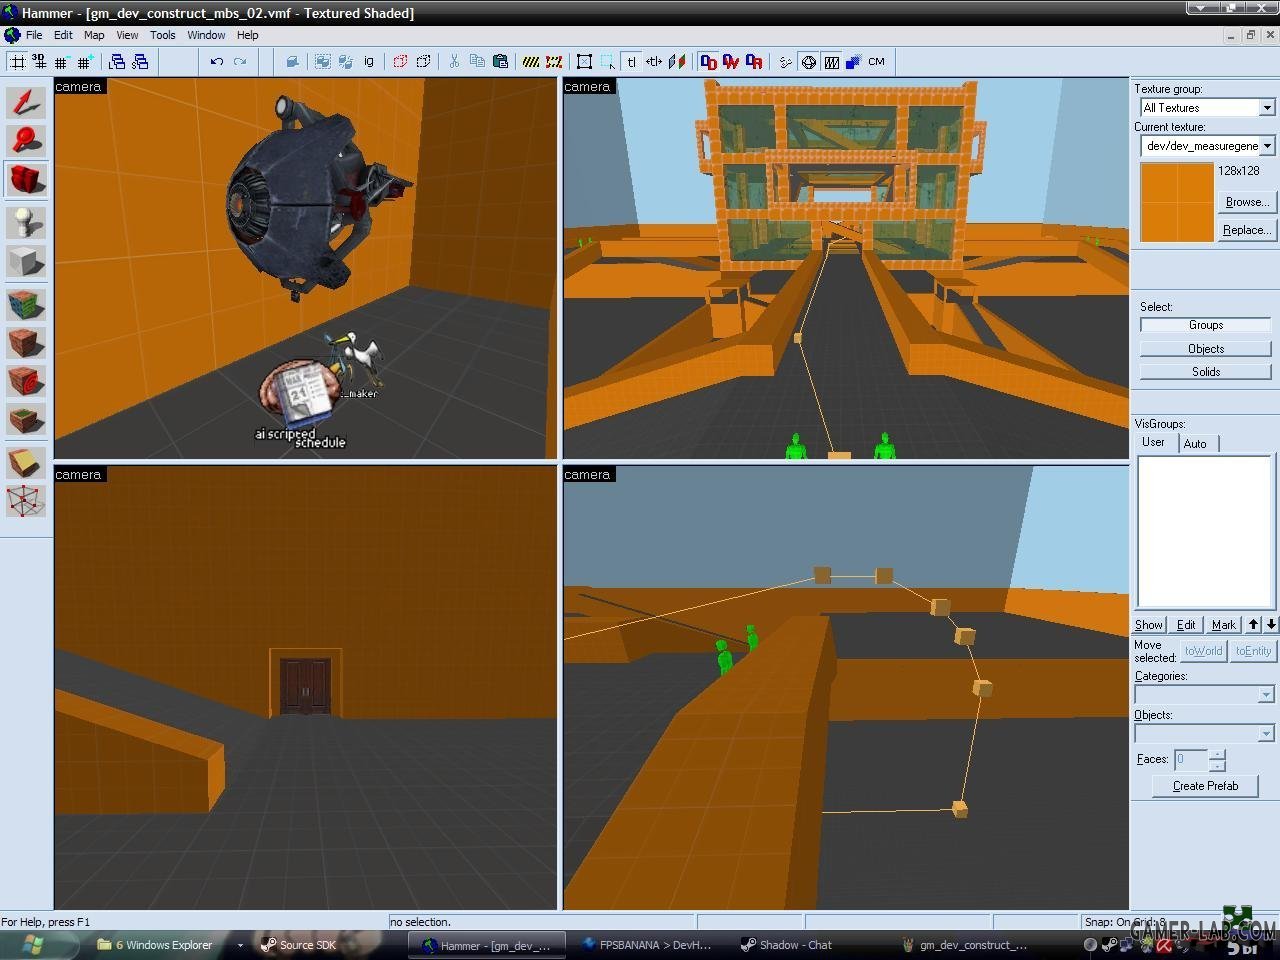Paste clipboard contents from toolbar
The image size is (1280, 960).
coord(500,62)
